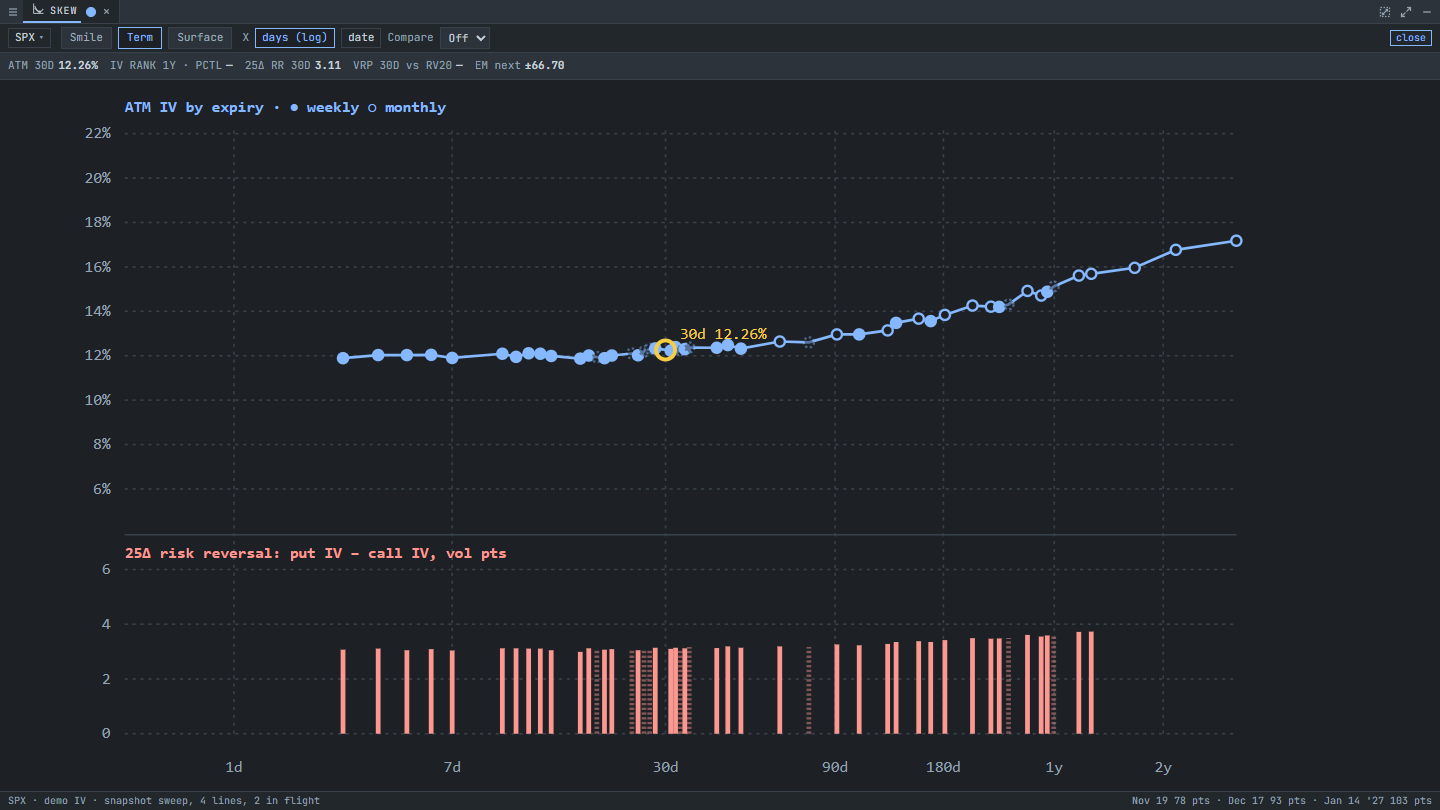Click the '30d 12.26%' chart label
The image size is (1440, 810).
pyautogui.click(x=723, y=334)
